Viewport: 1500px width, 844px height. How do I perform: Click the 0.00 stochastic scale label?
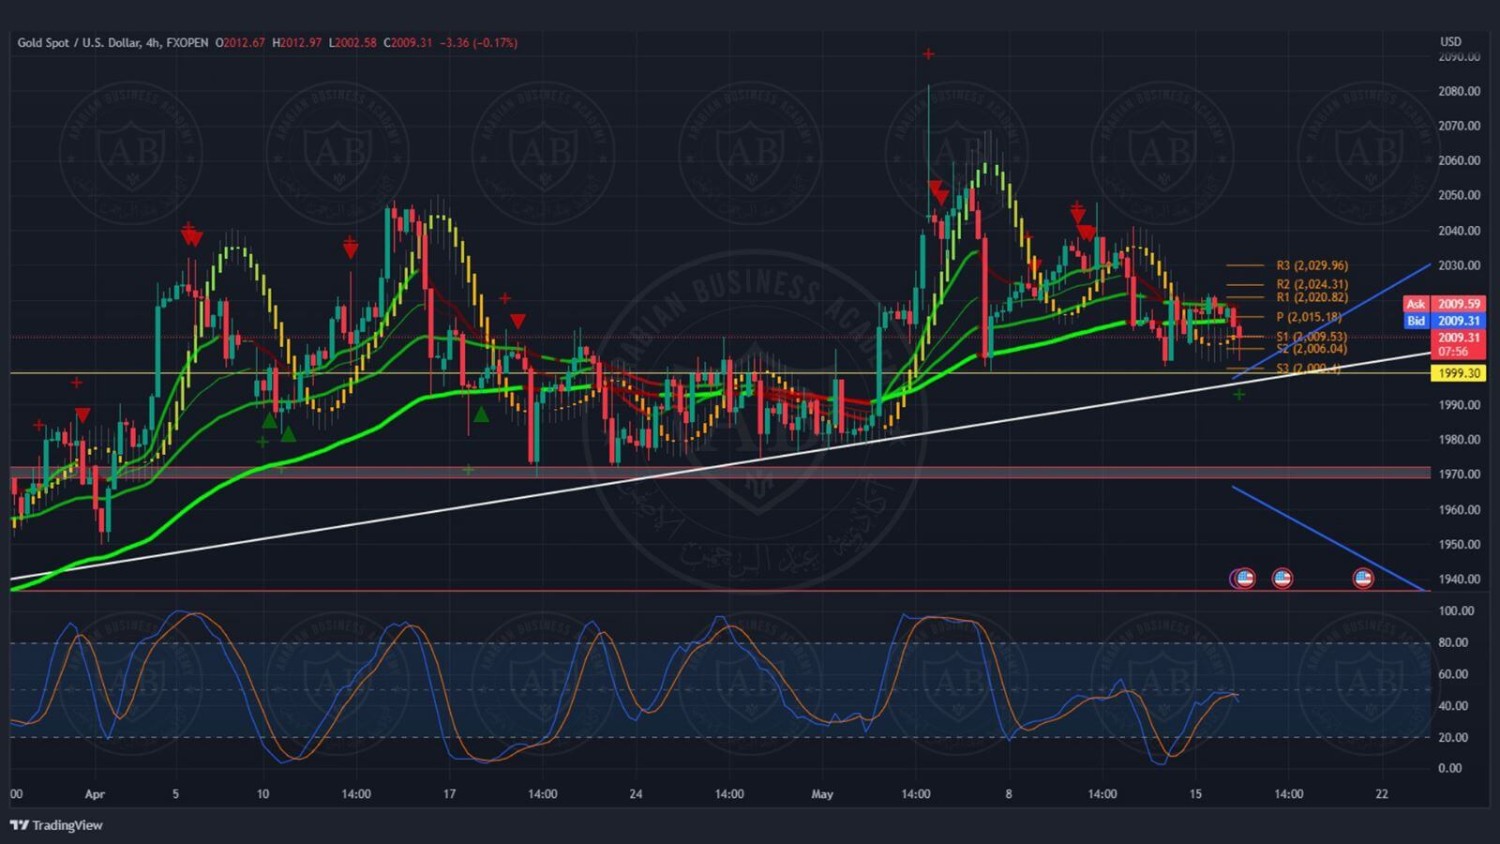click(1450, 769)
